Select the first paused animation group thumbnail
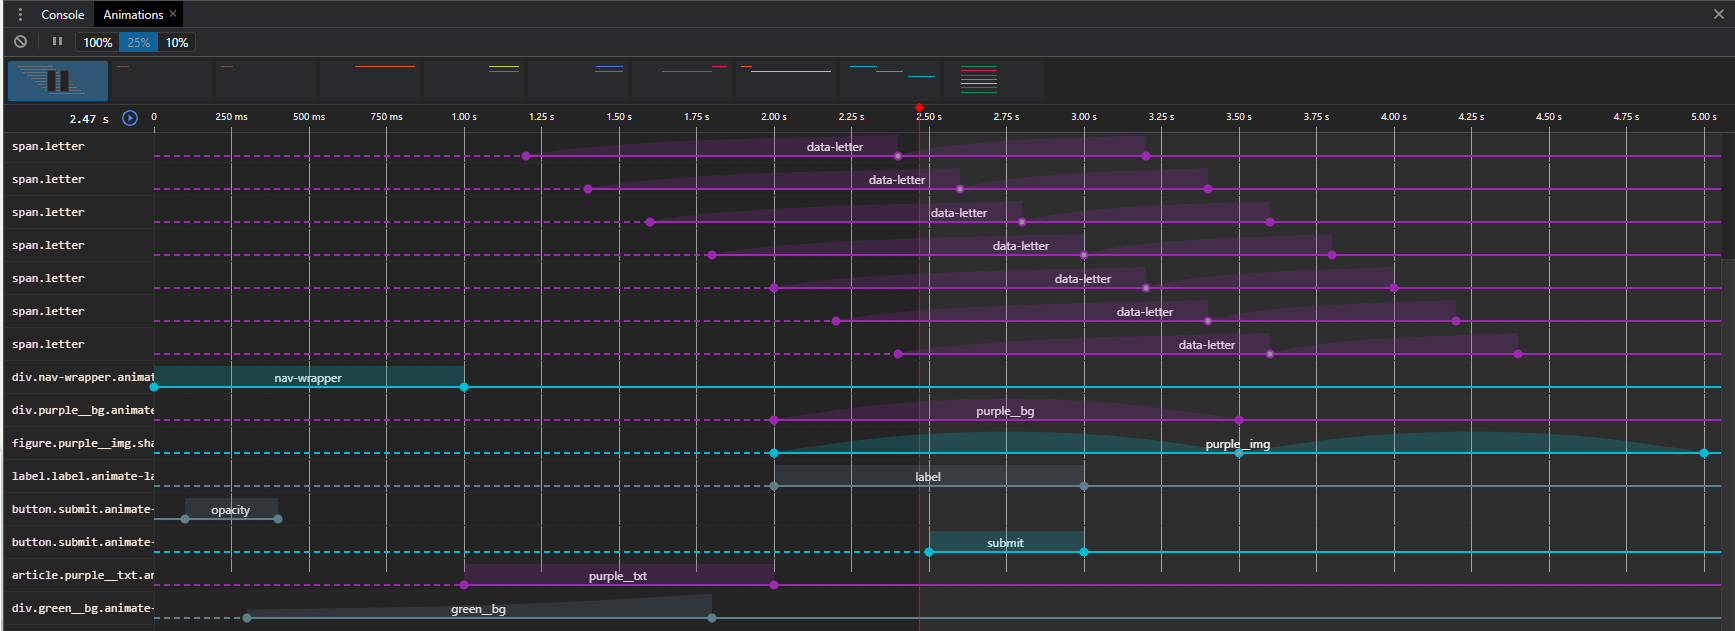Image resolution: width=1735 pixels, height=631 pixels. (58, 81)
